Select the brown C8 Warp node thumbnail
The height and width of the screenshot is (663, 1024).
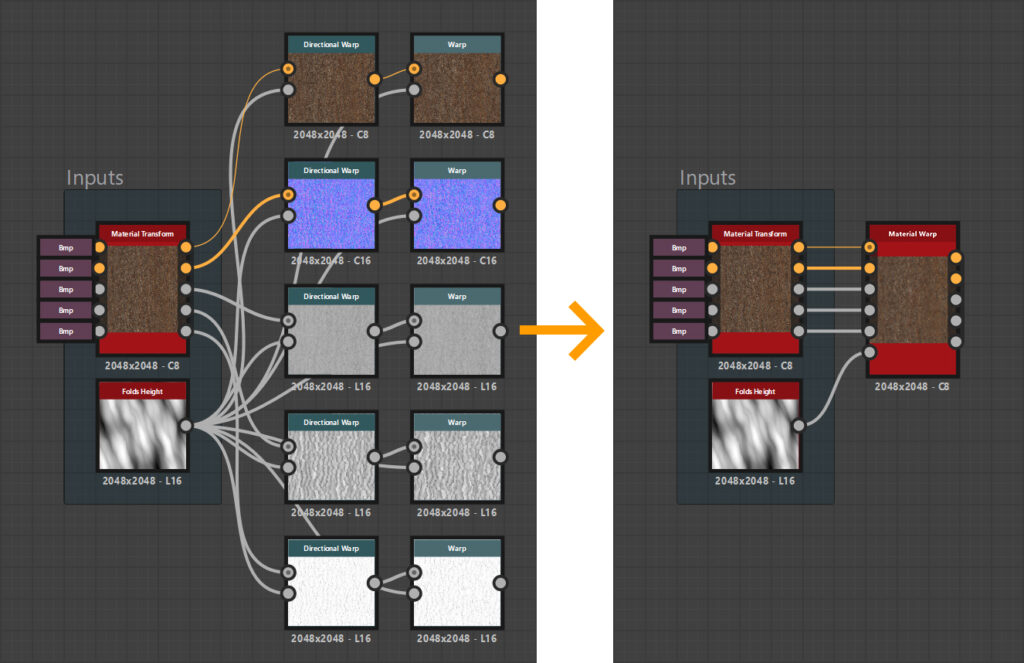[456, 89]
